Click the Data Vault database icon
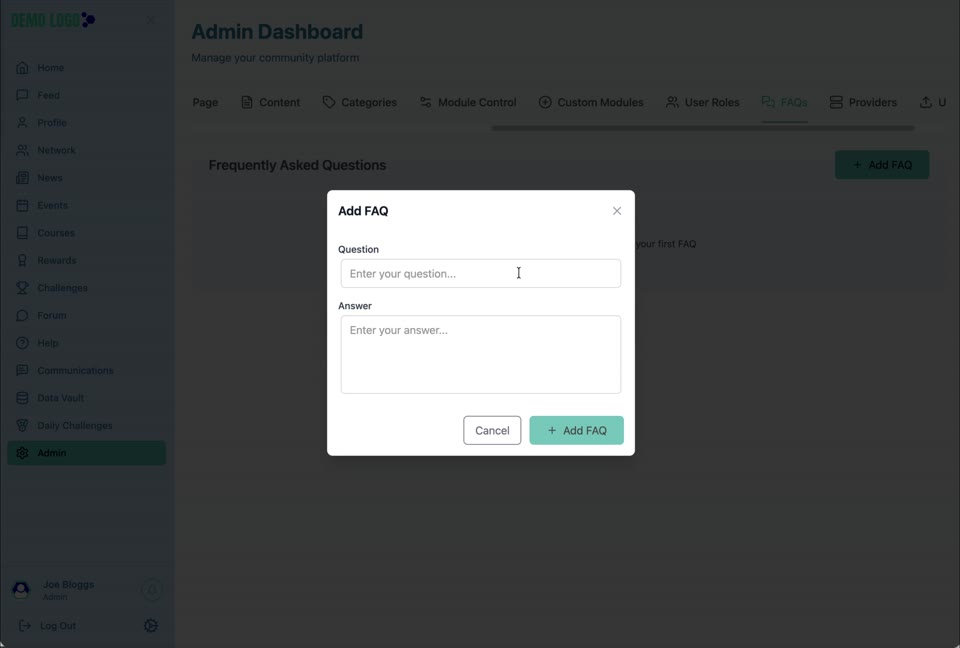The width and height of the screenshot is (960, 648). [x=22, y=398]
